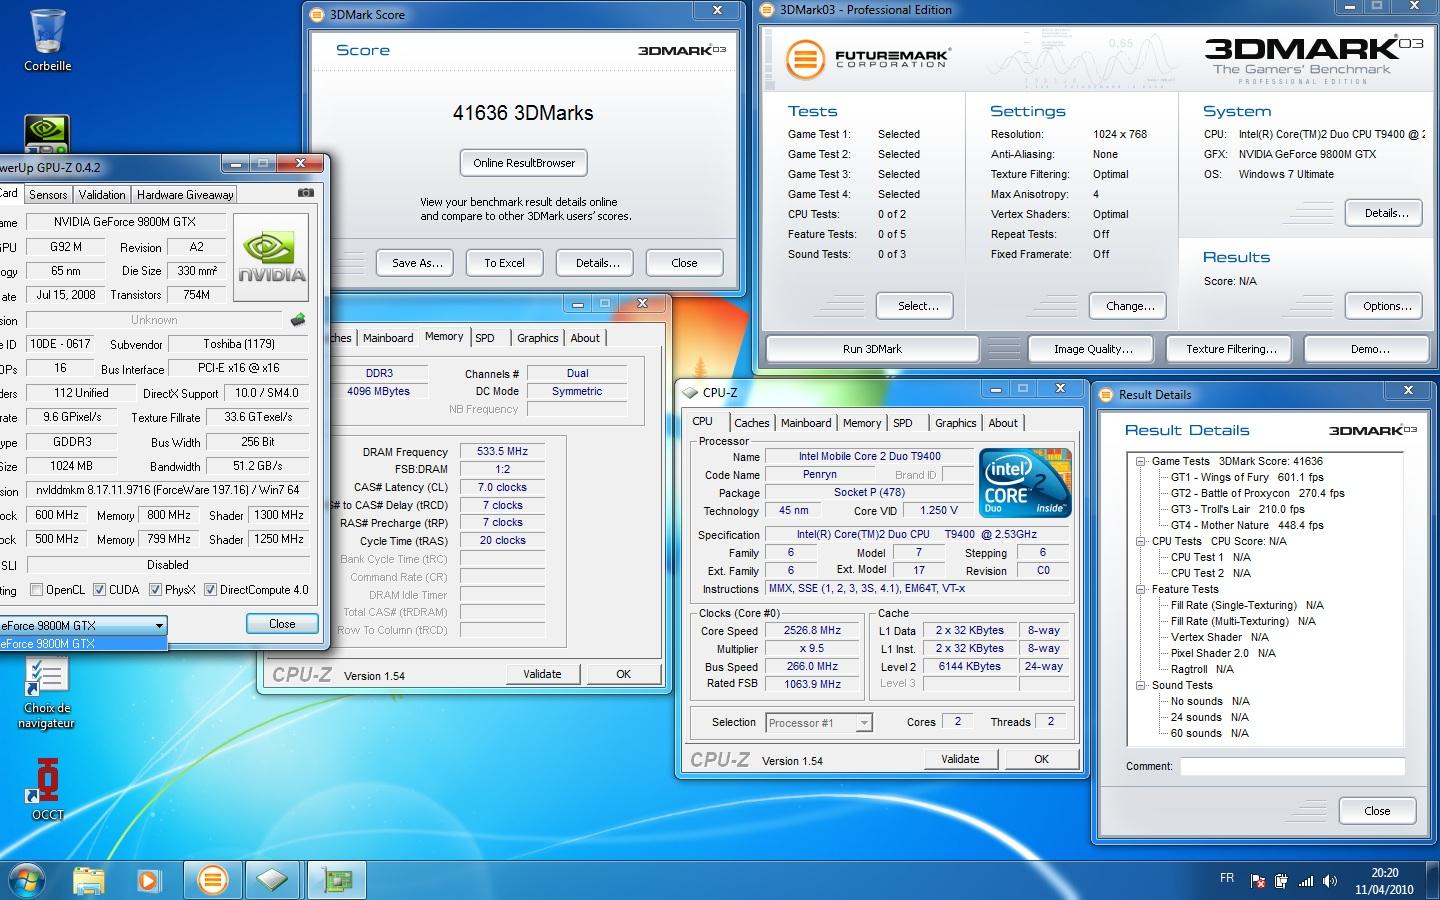Switch to GPU-Z taskbar button
The image size is (1440, 900).
(x=337, y=880)
